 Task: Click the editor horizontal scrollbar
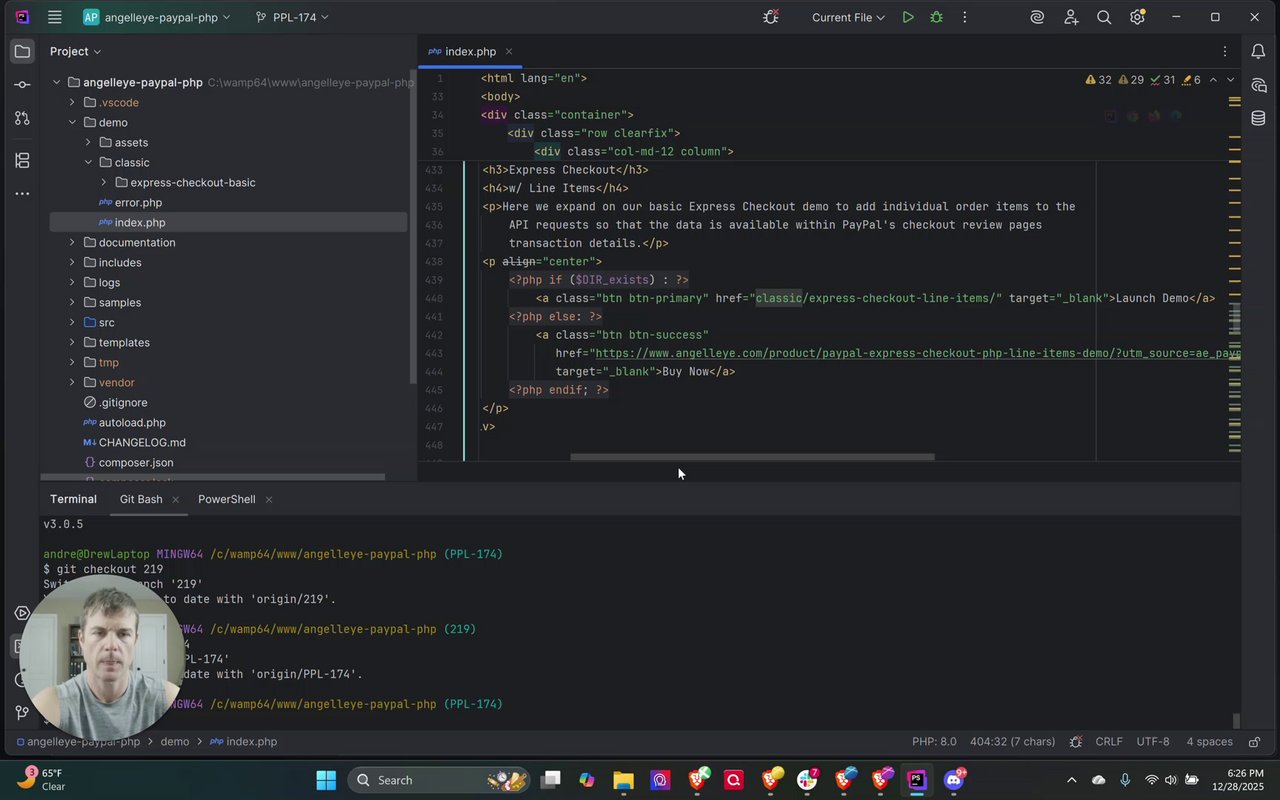(x=752, y=457)
